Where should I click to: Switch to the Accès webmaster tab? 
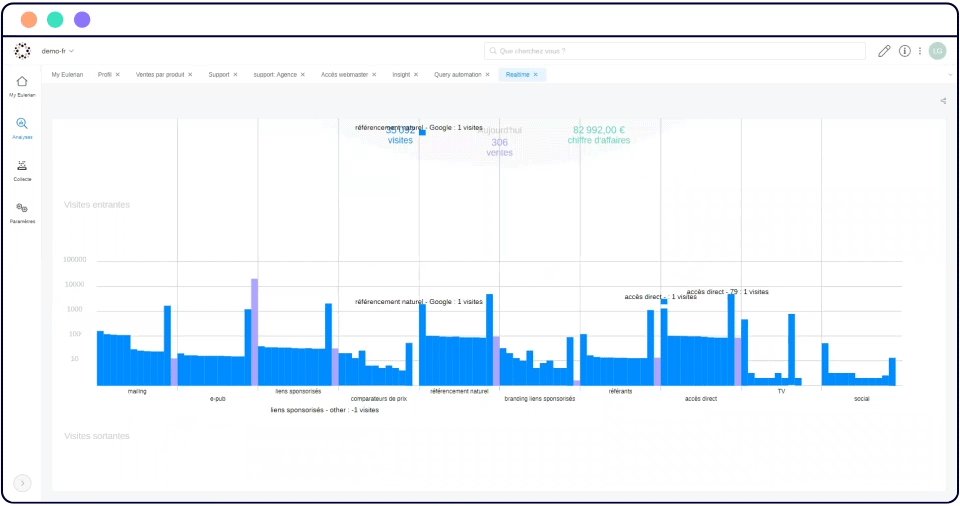[x=344, y=75]
